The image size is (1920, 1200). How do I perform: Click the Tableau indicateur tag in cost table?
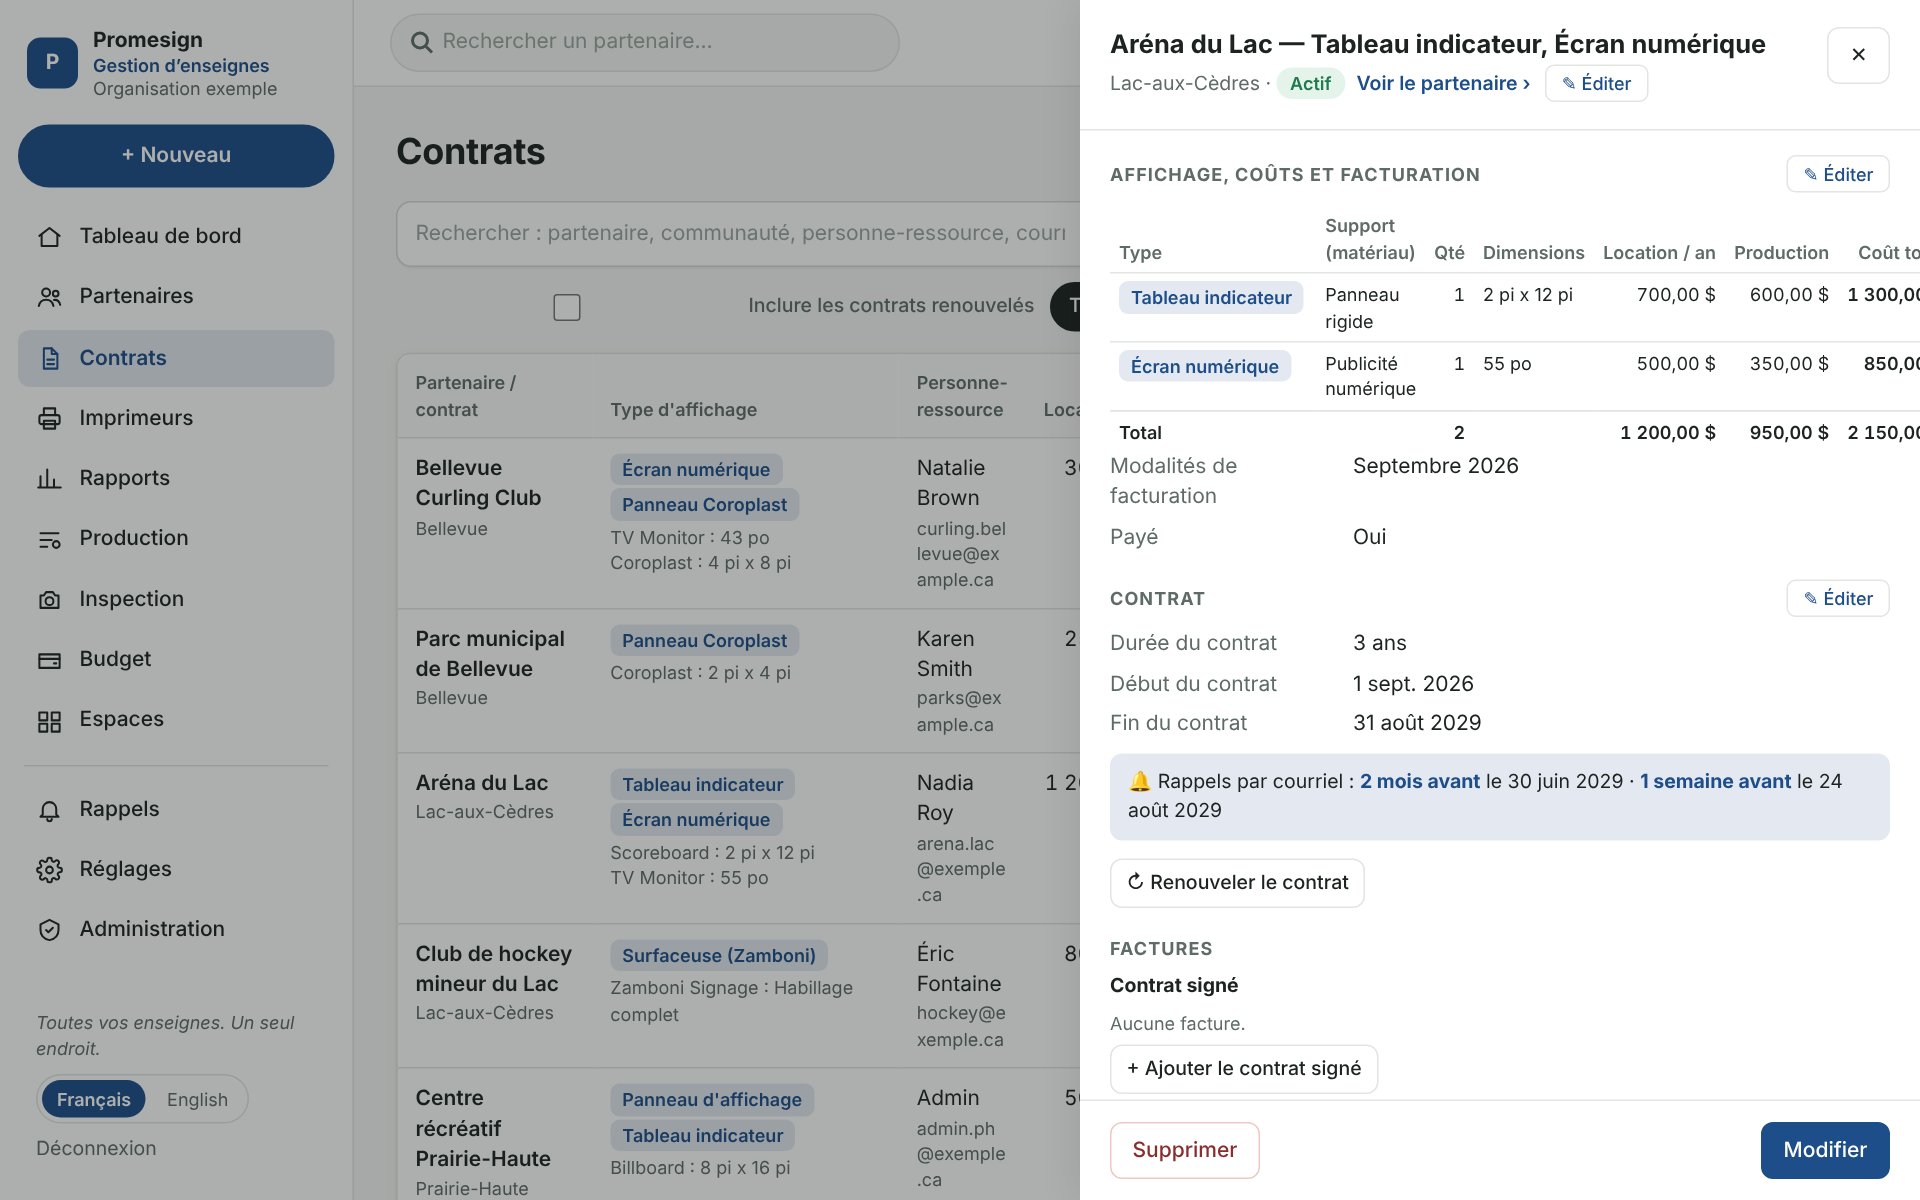click(x=1211, y=298)
